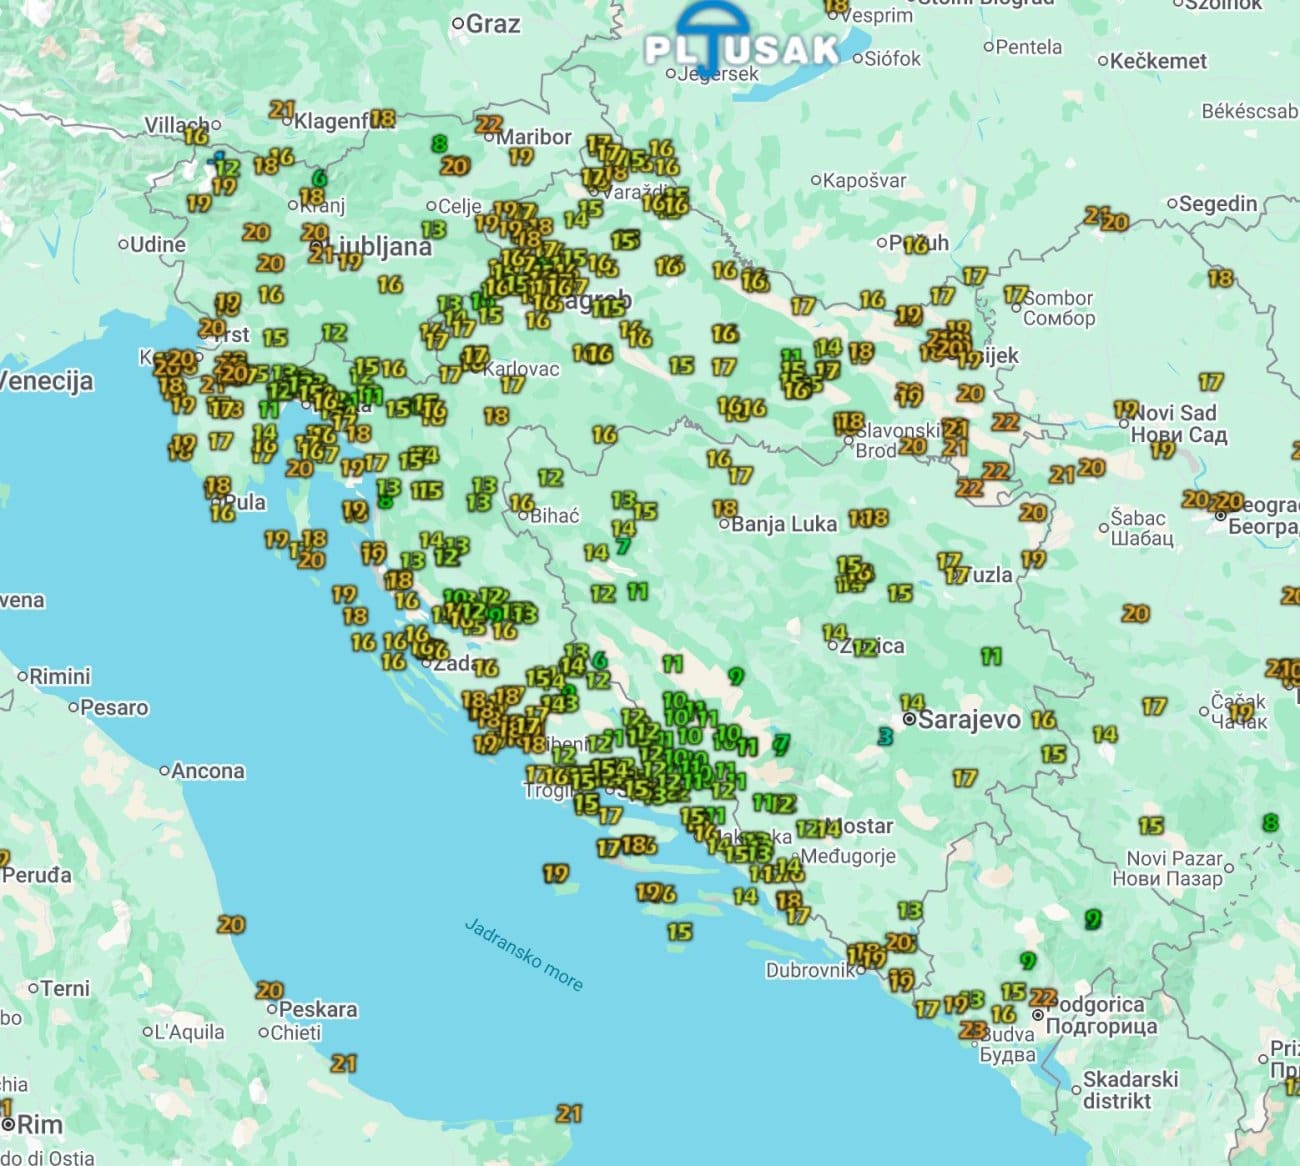The image size is (1300, 1166).
Task: Open the 22 temperature marker by Maribor
Action: pos(488,124)
